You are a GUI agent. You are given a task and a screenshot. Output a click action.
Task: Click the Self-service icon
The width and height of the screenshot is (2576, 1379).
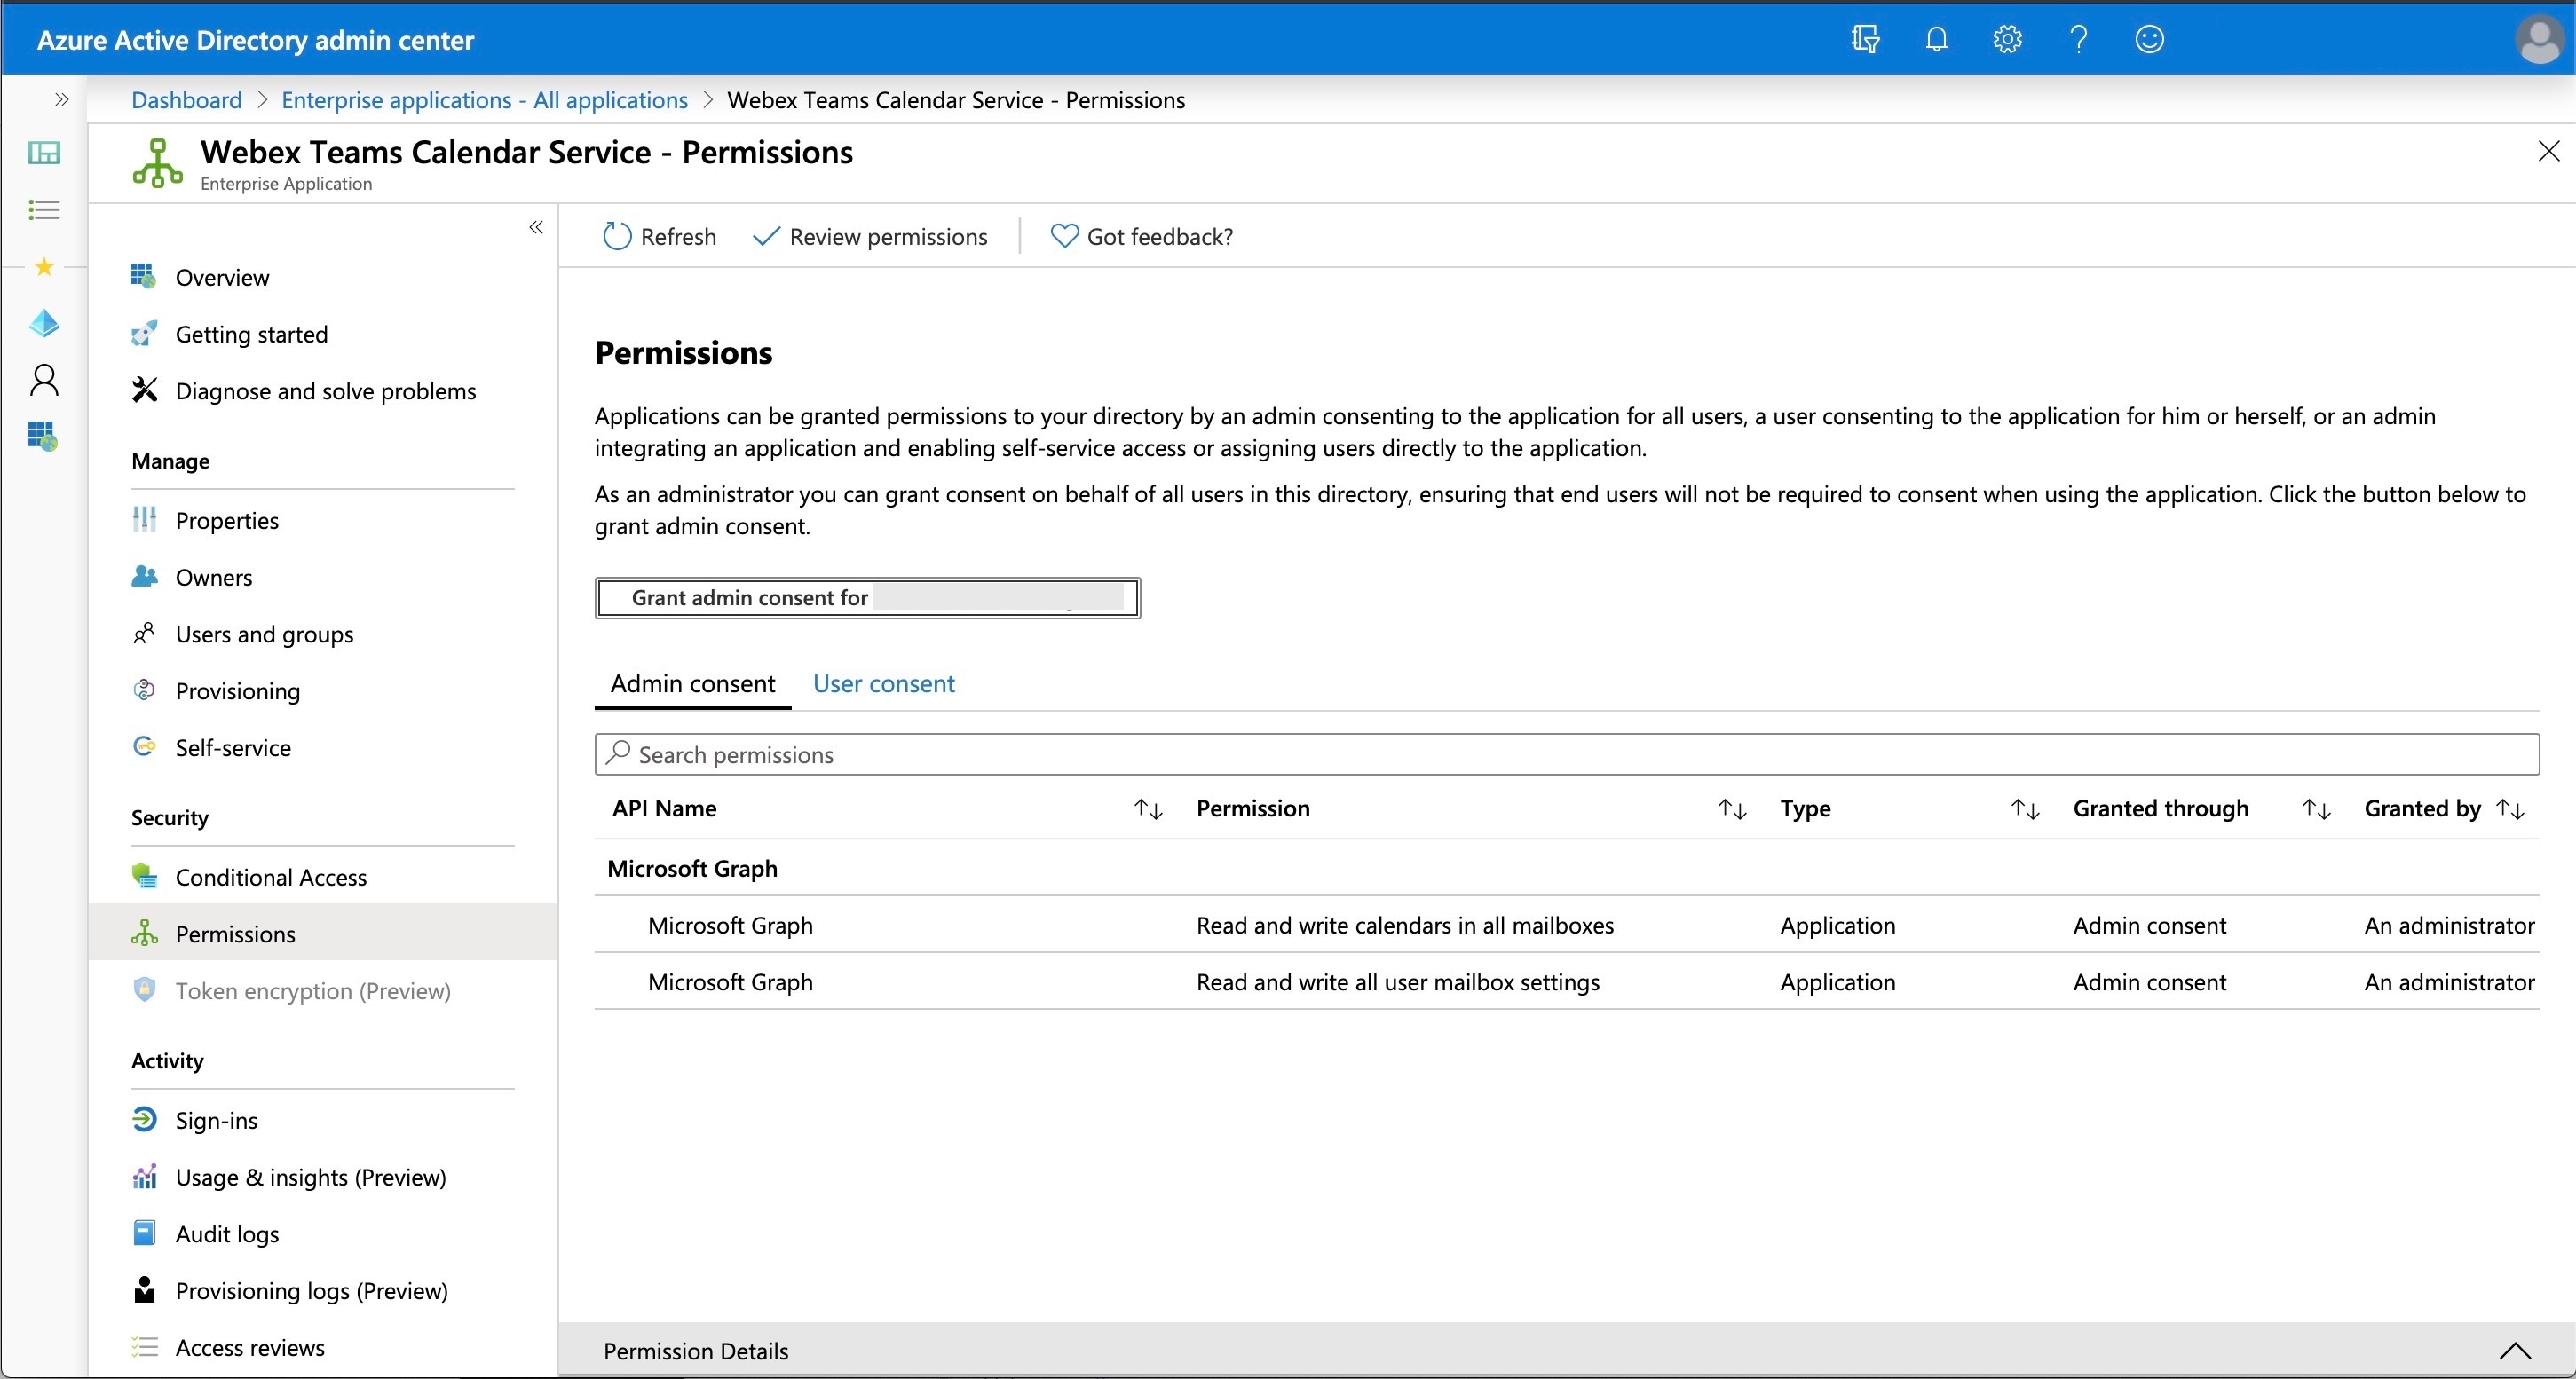coord(144,746)
